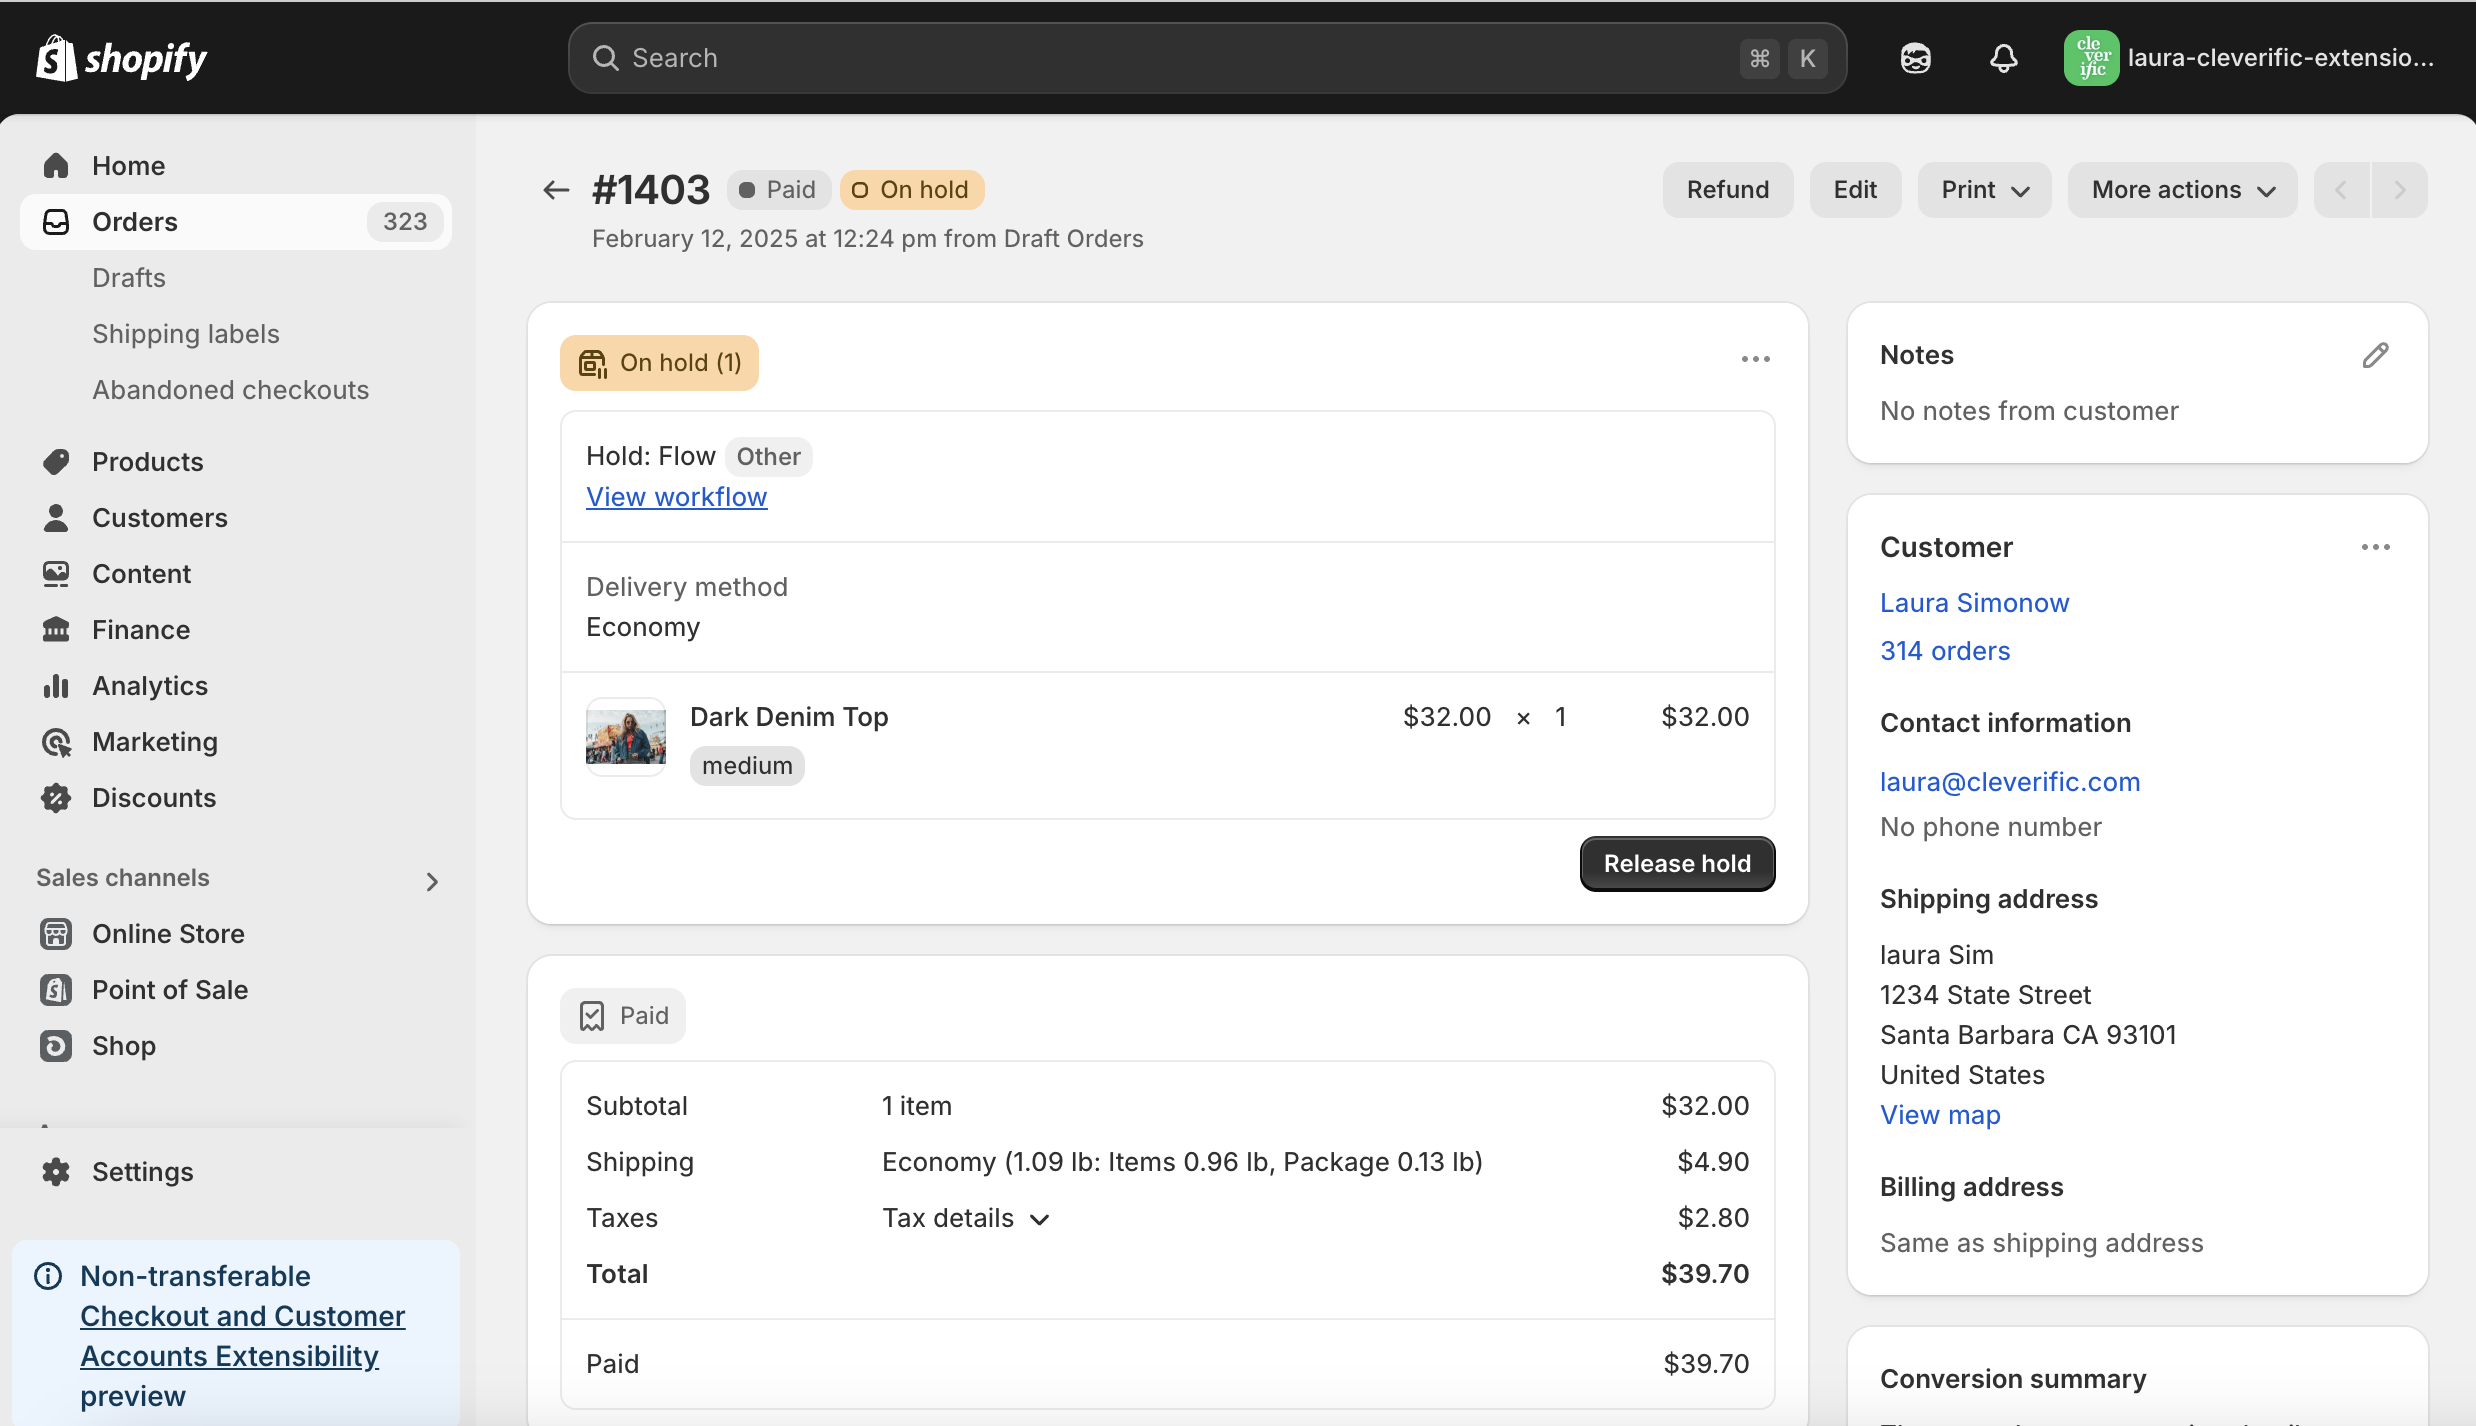Open the Sidekick assistant icon
The image size is (2476, 1426).
[x=1915, y=58]
